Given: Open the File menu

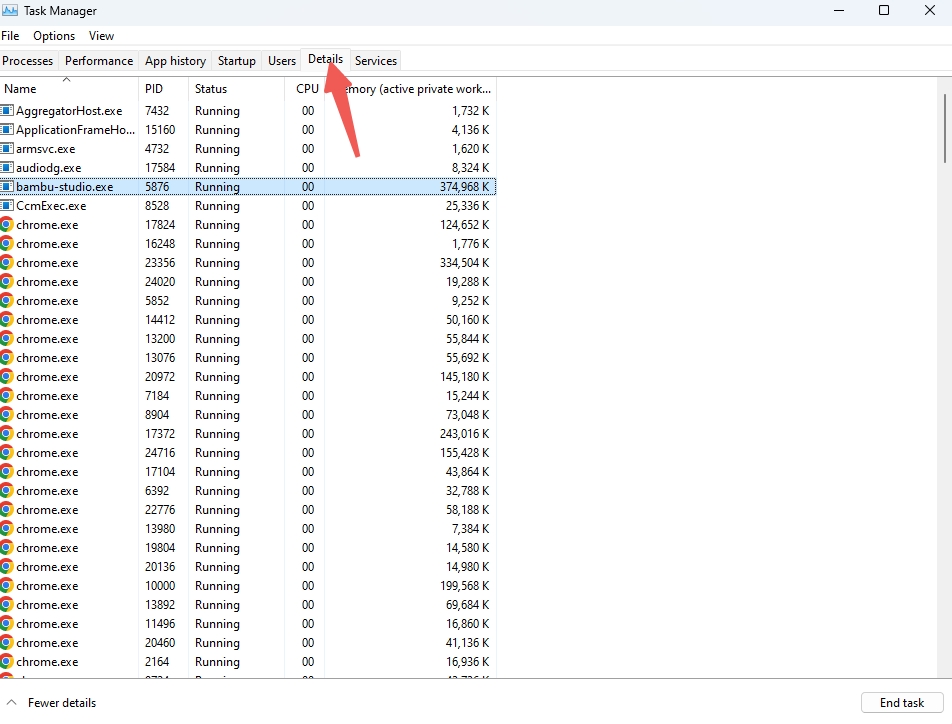Looking at the screenshot, I should [10, 36].
